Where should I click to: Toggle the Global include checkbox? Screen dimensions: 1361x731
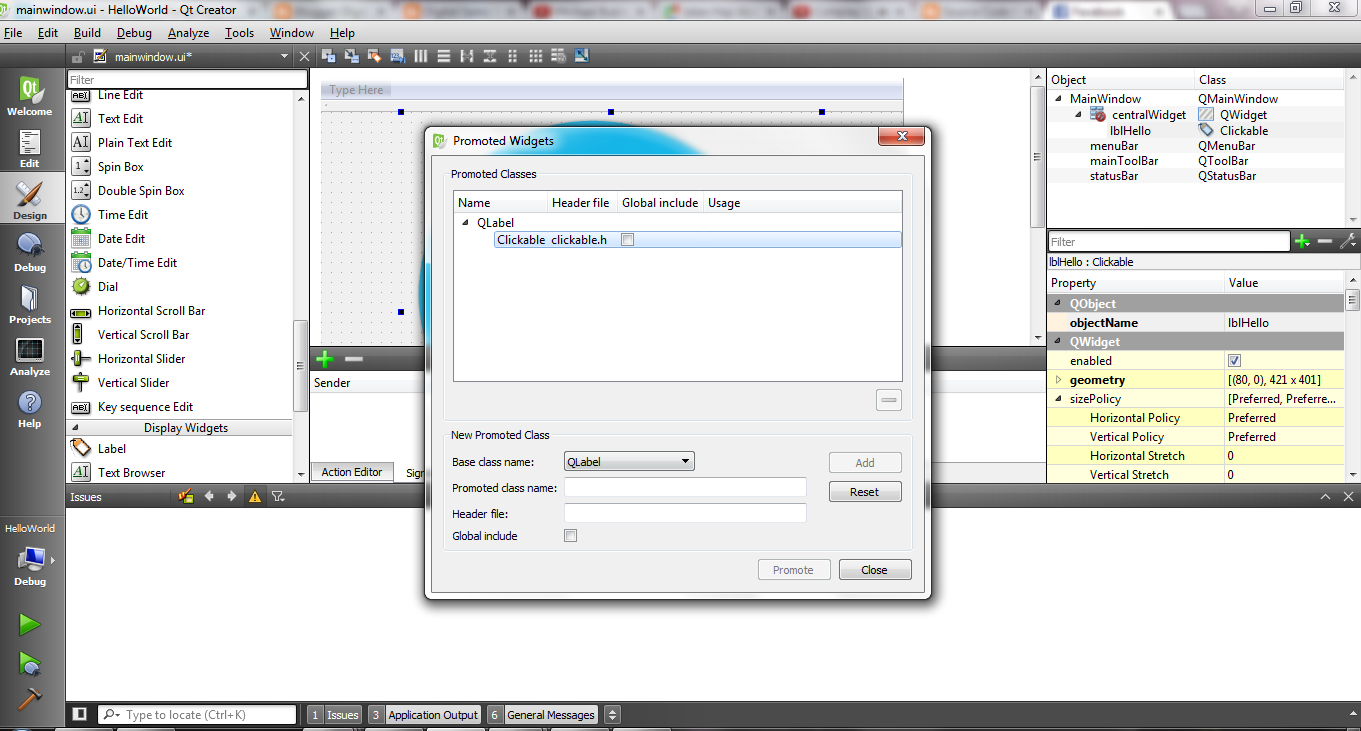click(570, 535)
